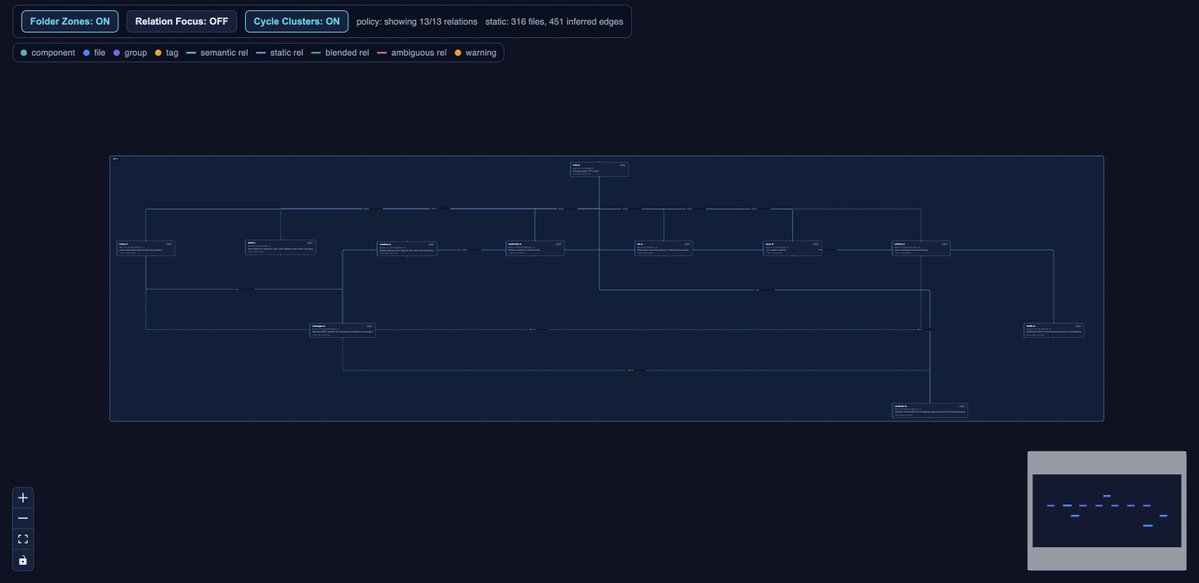The height and width of the screenshot is (583, 1199).
Task: Enable the Relation Focus toggle
Action: click(x=181, y=21)
